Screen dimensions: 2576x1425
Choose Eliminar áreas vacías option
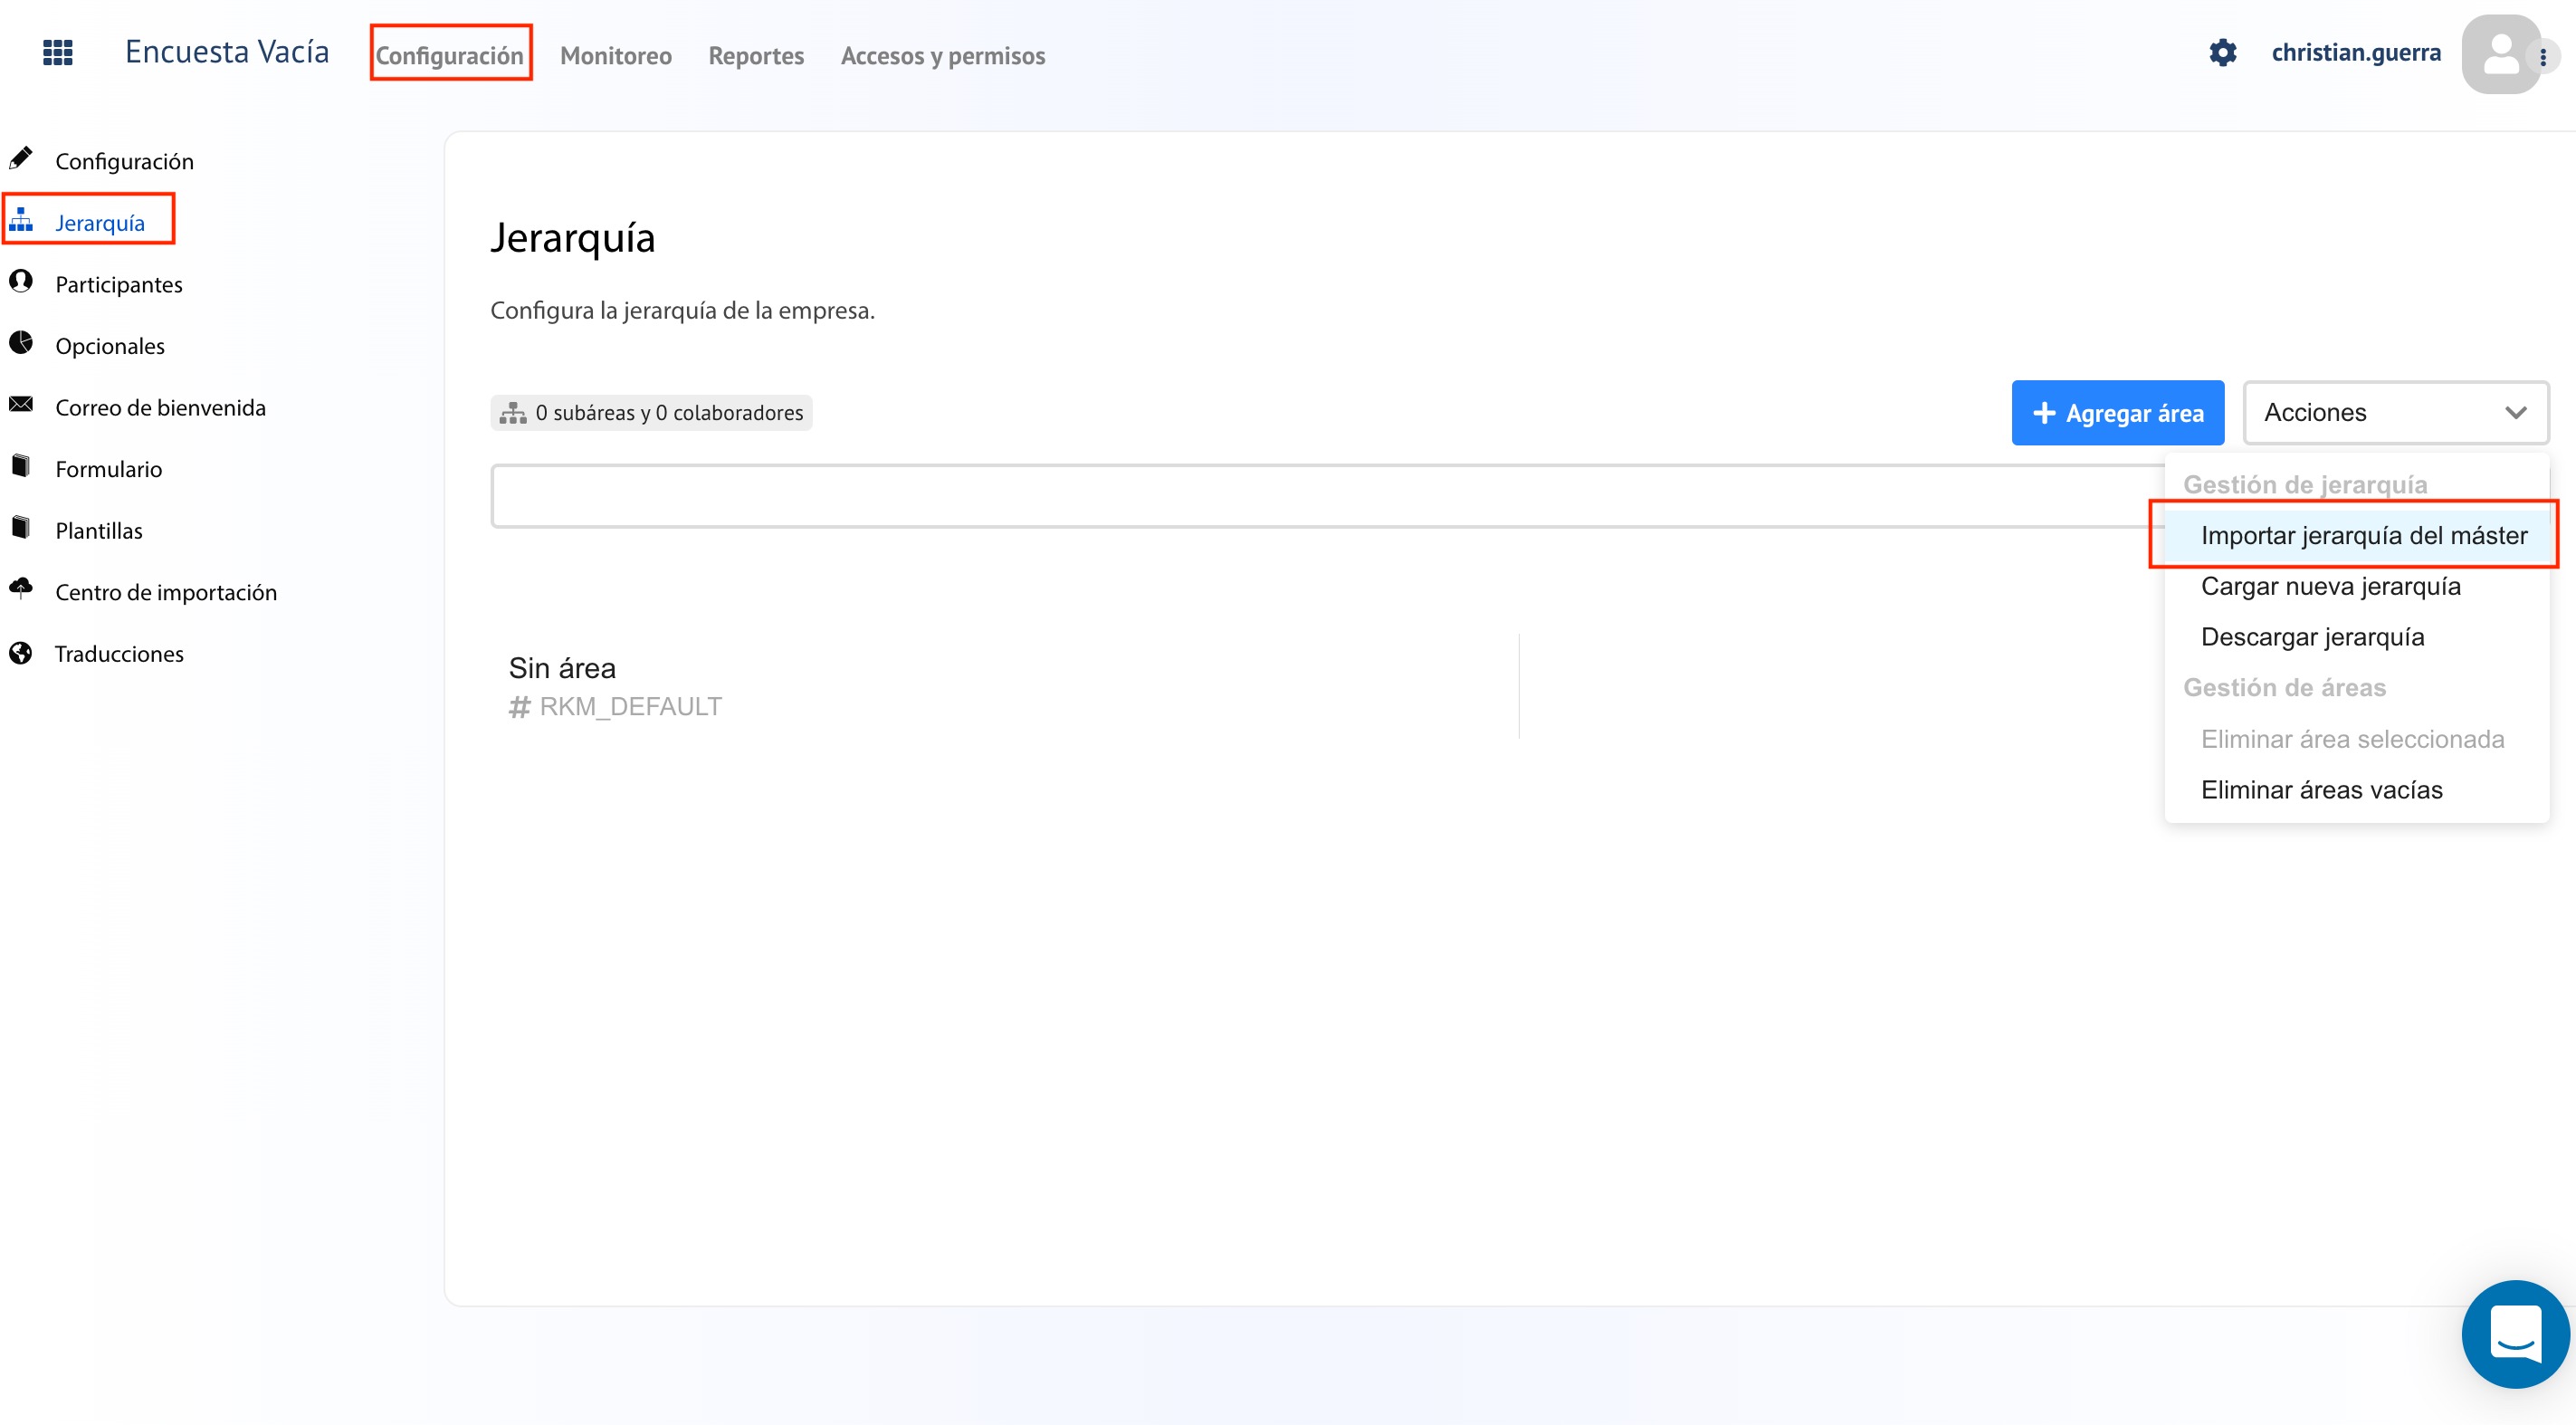coord(2356,790)
